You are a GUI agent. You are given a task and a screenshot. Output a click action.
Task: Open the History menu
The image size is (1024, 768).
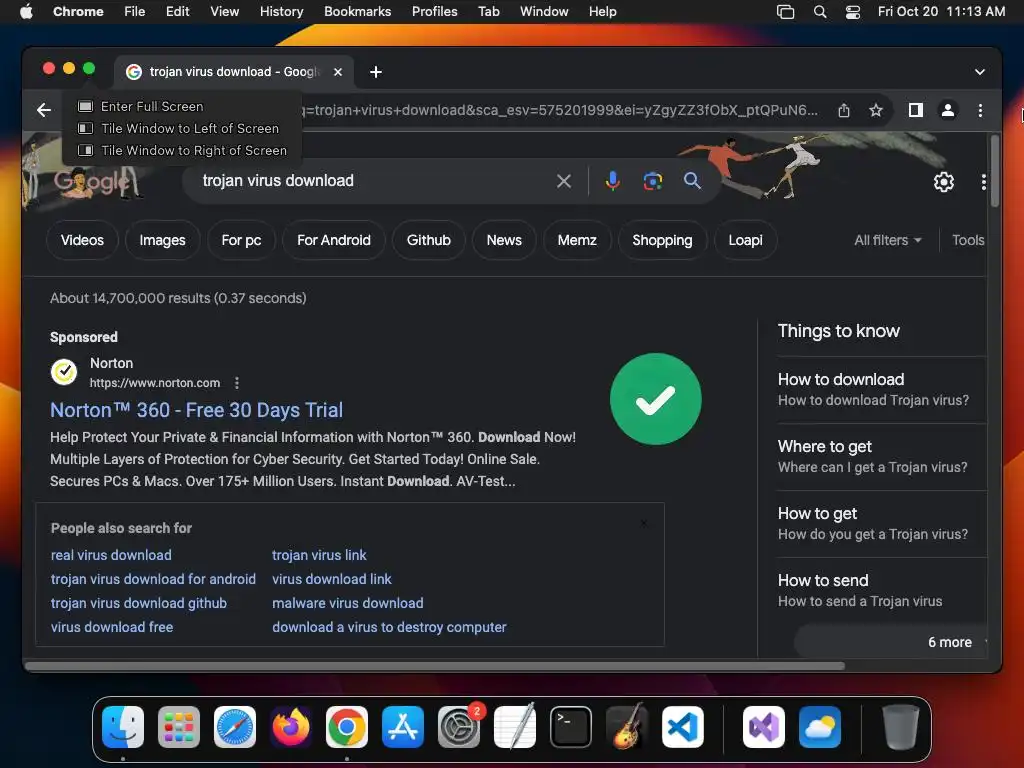pyautogui.click(x=281, y=12)
